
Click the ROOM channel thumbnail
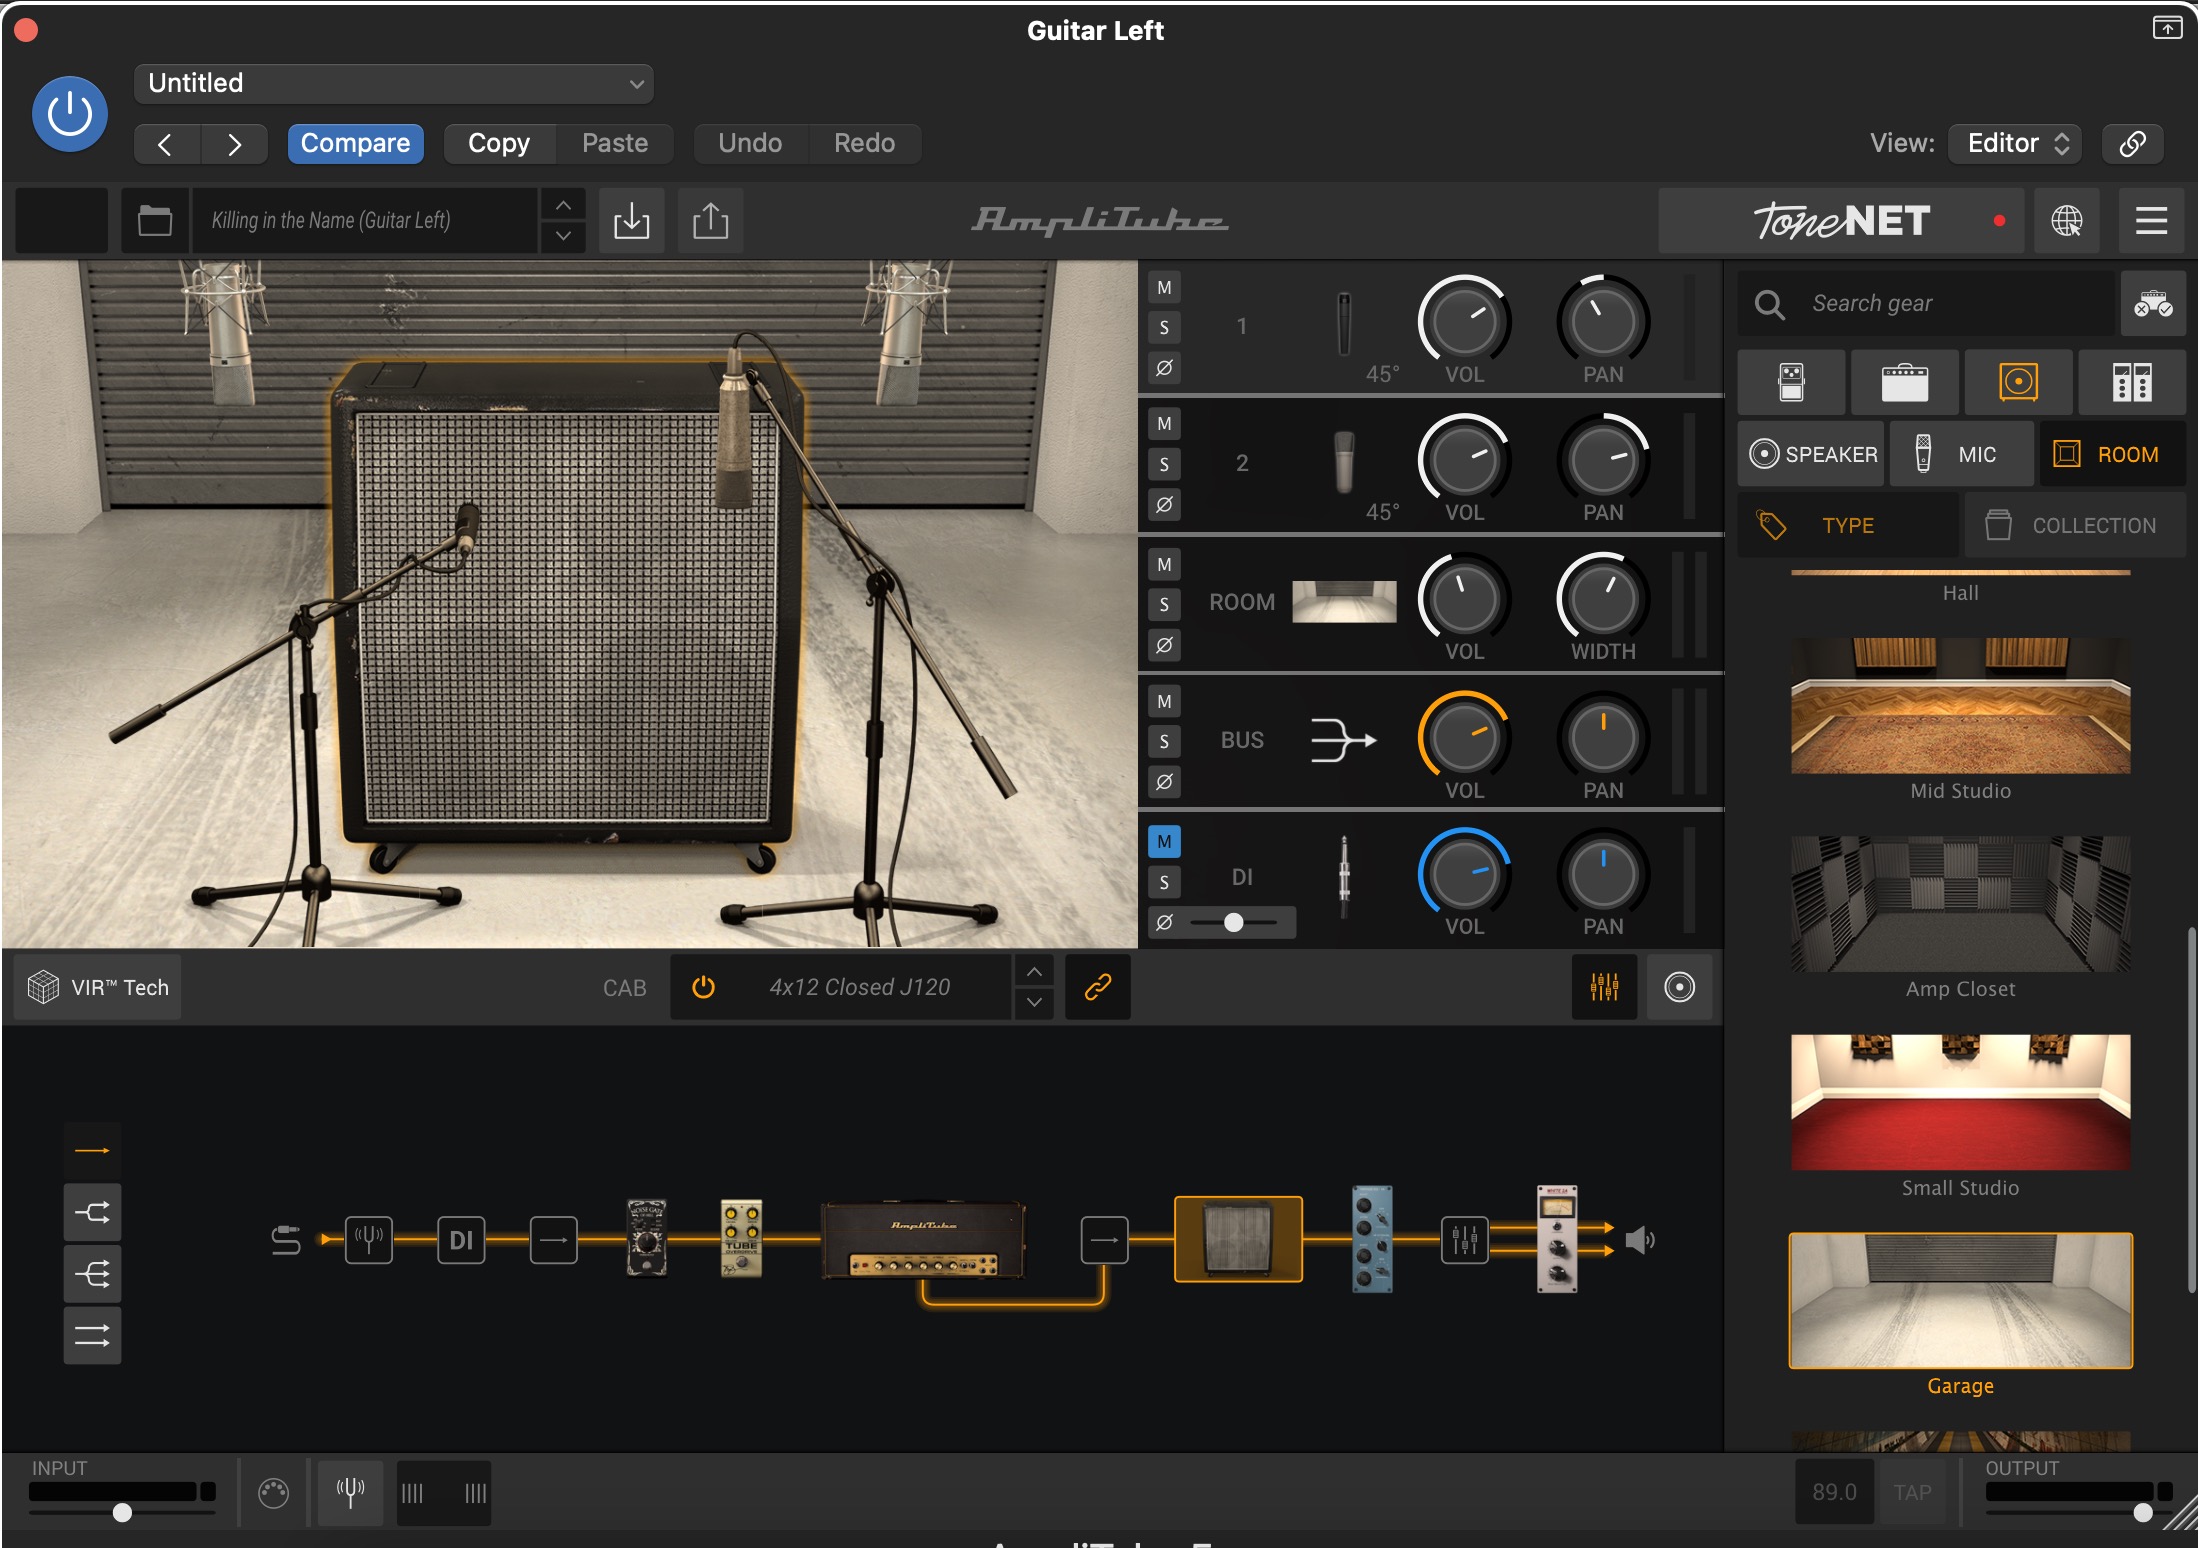[1344, 602]
